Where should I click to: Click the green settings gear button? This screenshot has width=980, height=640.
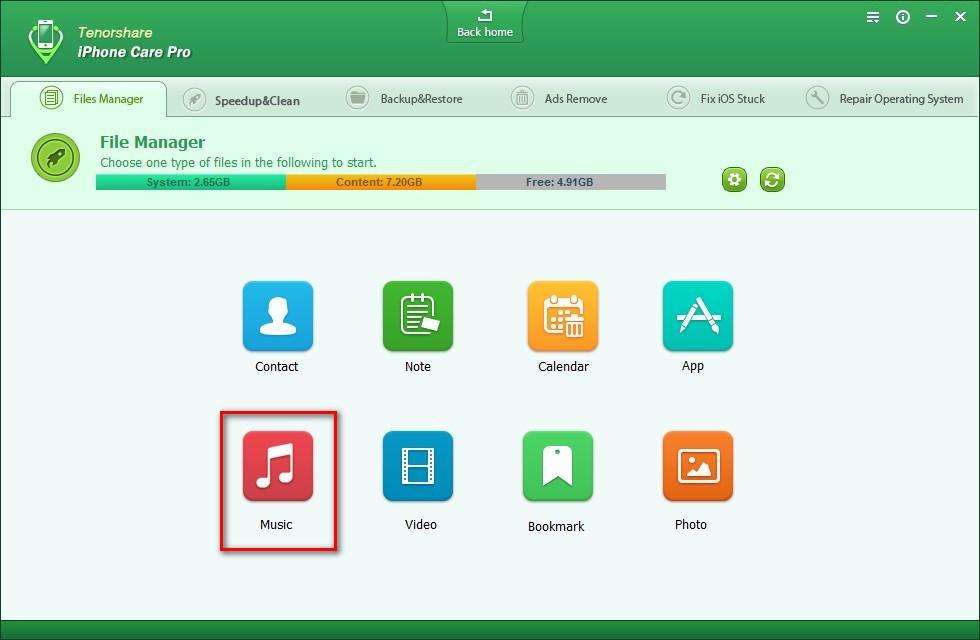tap(734, 180)
